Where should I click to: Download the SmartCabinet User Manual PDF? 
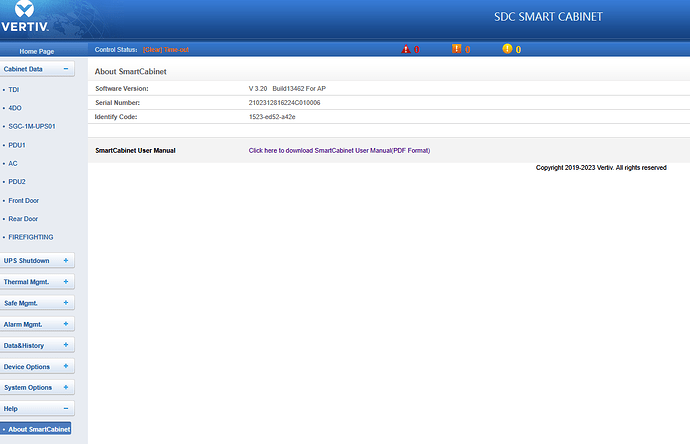point(339,150)
